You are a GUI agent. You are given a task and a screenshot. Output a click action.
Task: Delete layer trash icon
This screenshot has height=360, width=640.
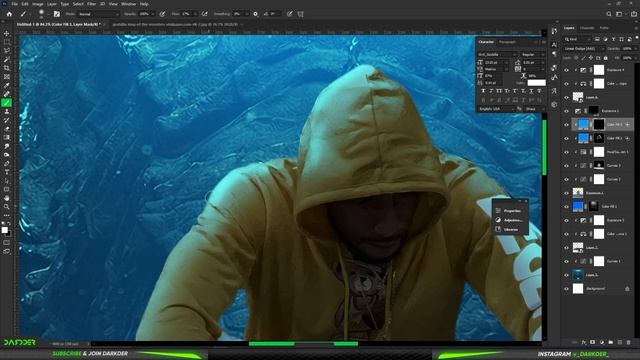pyautogui.click(x=629, y=342)
